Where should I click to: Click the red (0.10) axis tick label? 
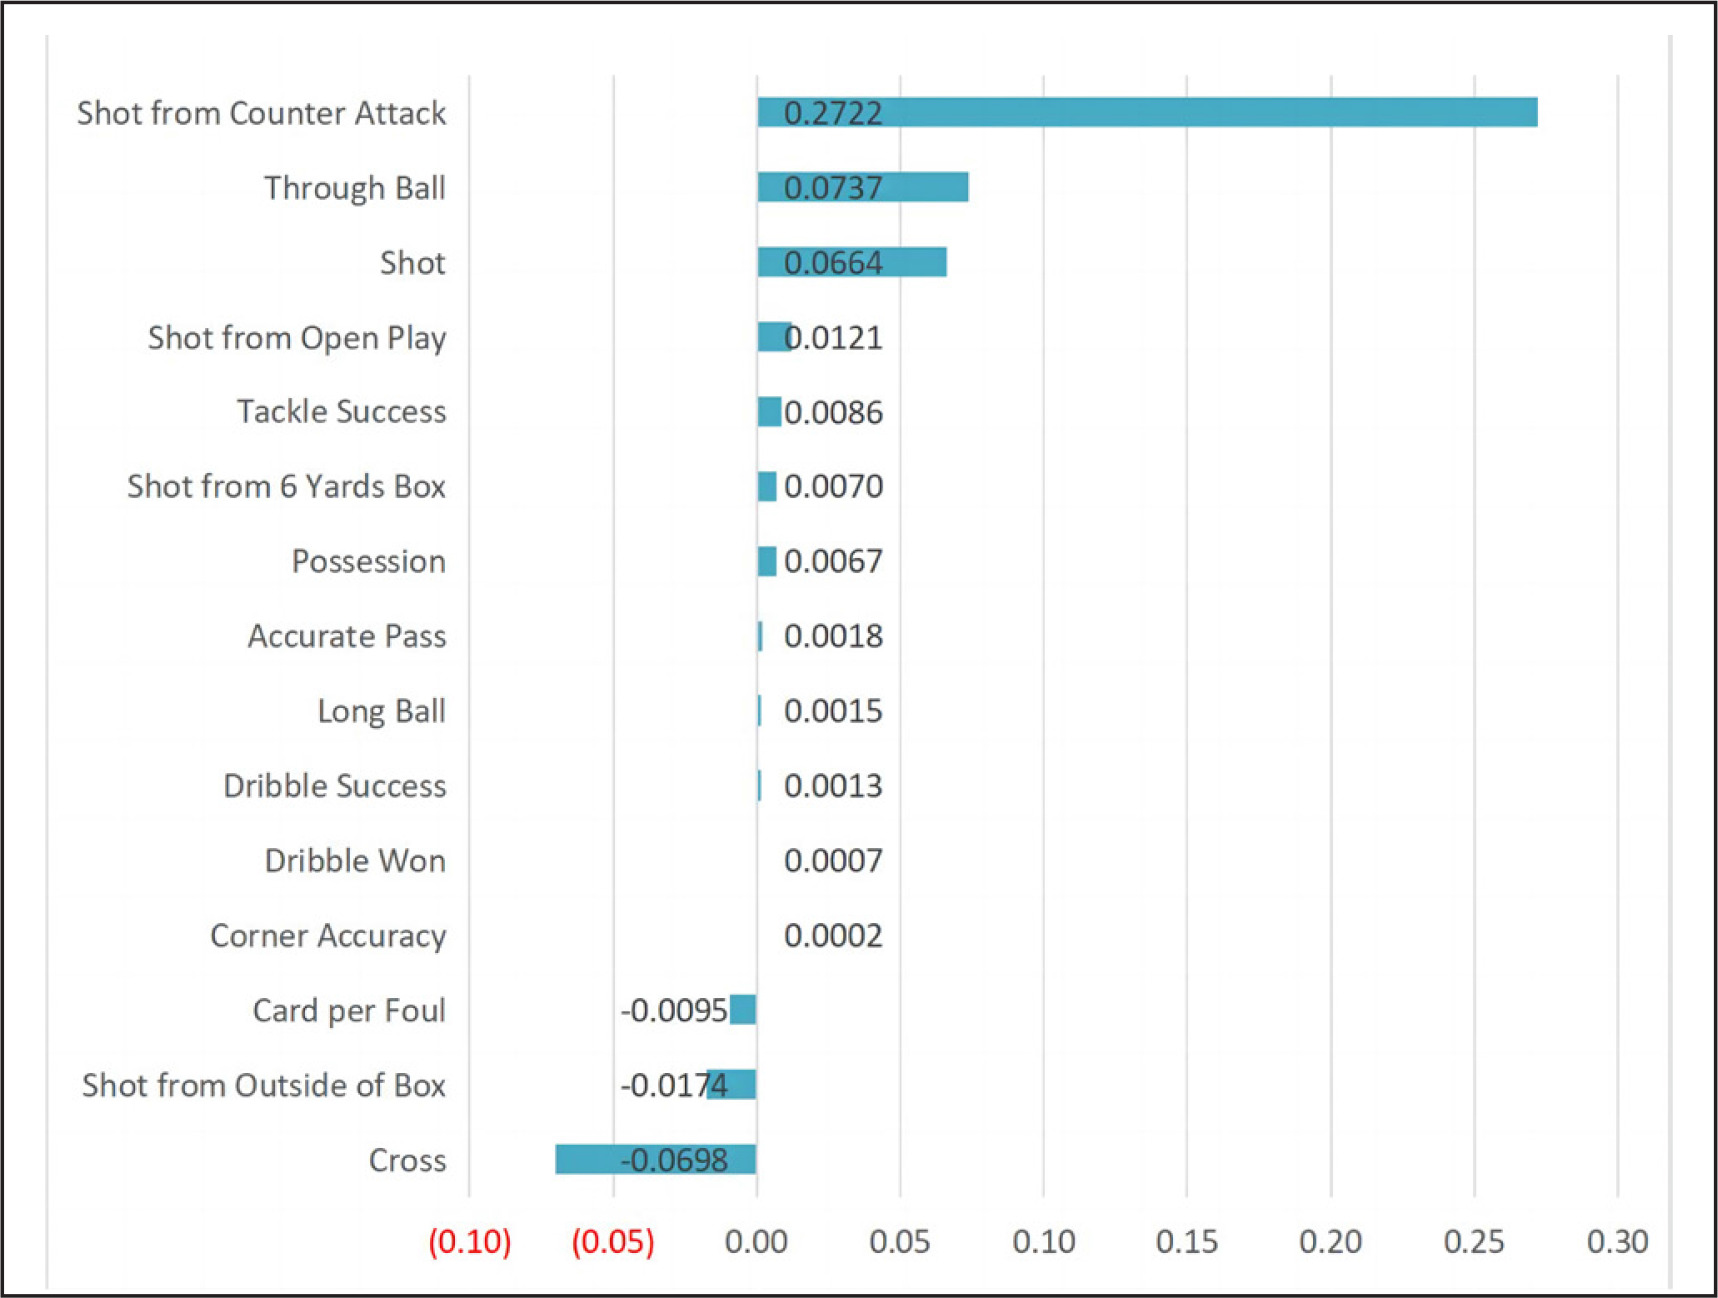pyautogui.click(x=469, y=1241)
